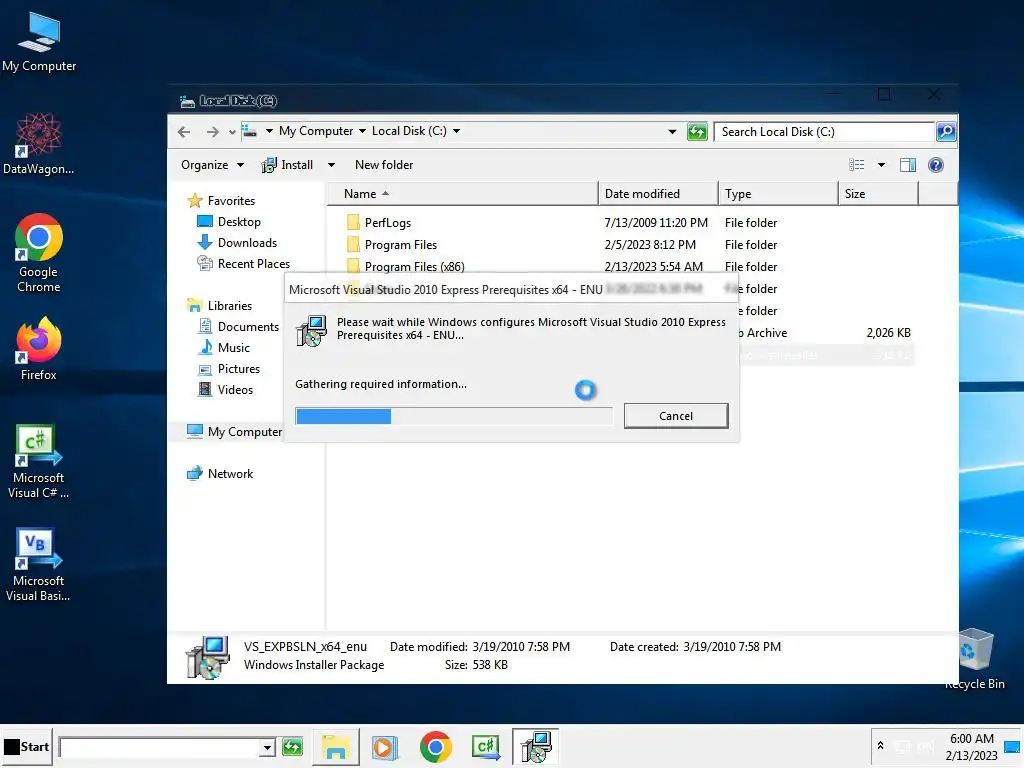1024x768 pixels.
Task: Sort by the Size column
Action: (x=878, y=194)
